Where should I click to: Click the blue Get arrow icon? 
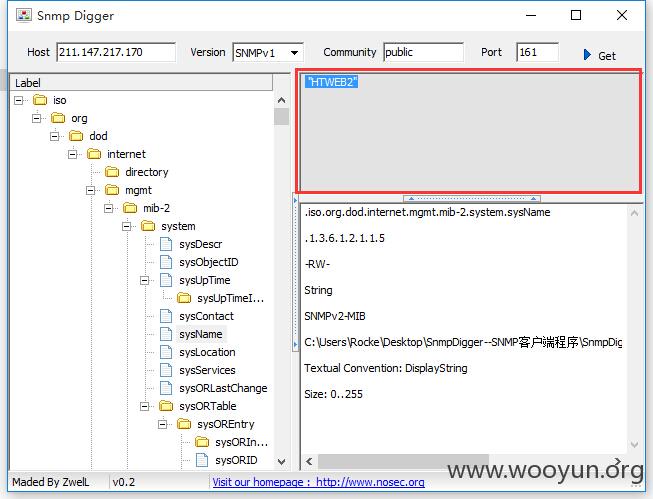[587, 55]
